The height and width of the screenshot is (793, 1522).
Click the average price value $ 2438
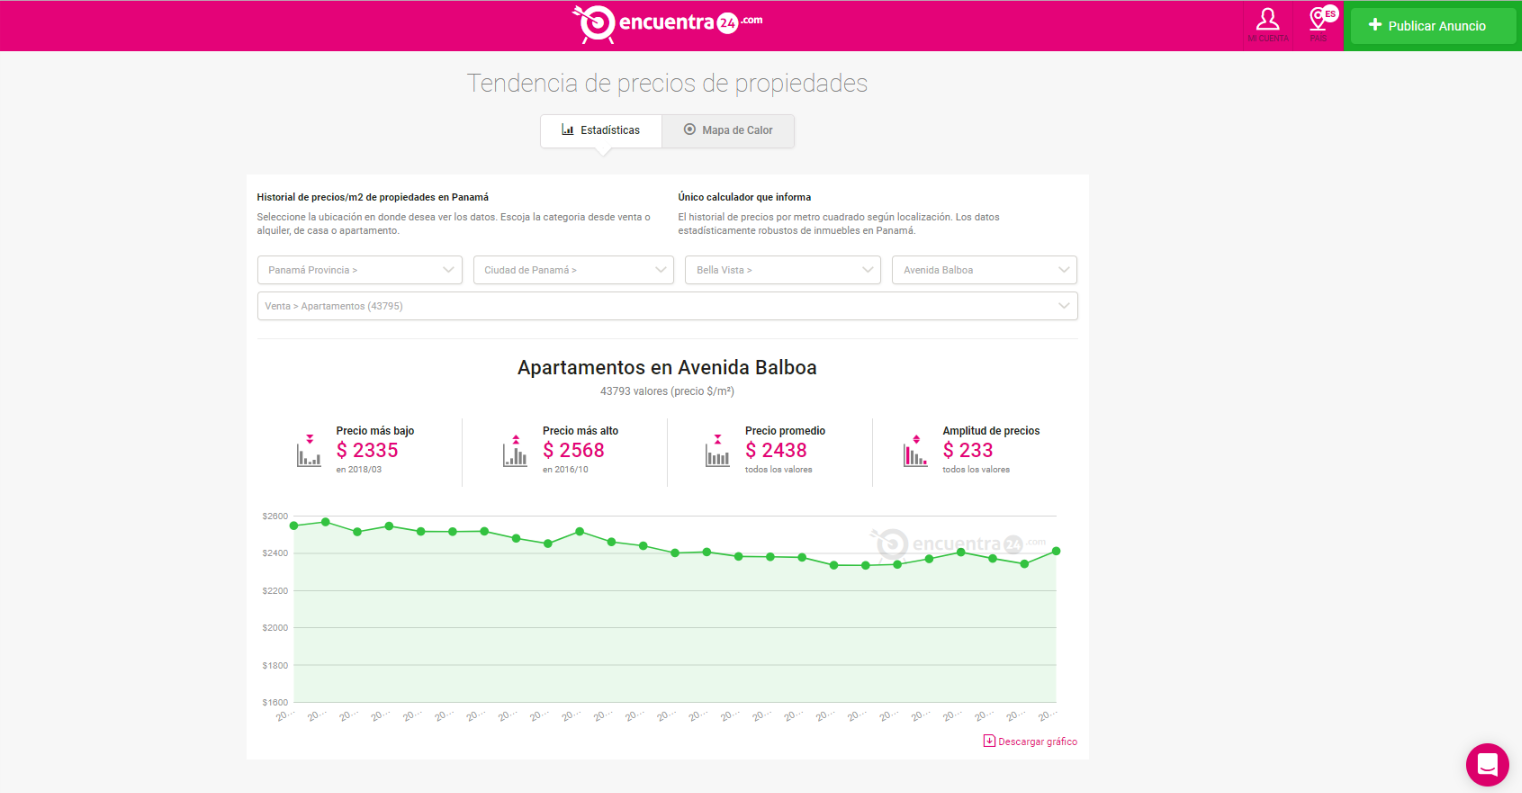click(x=776, y=451)
